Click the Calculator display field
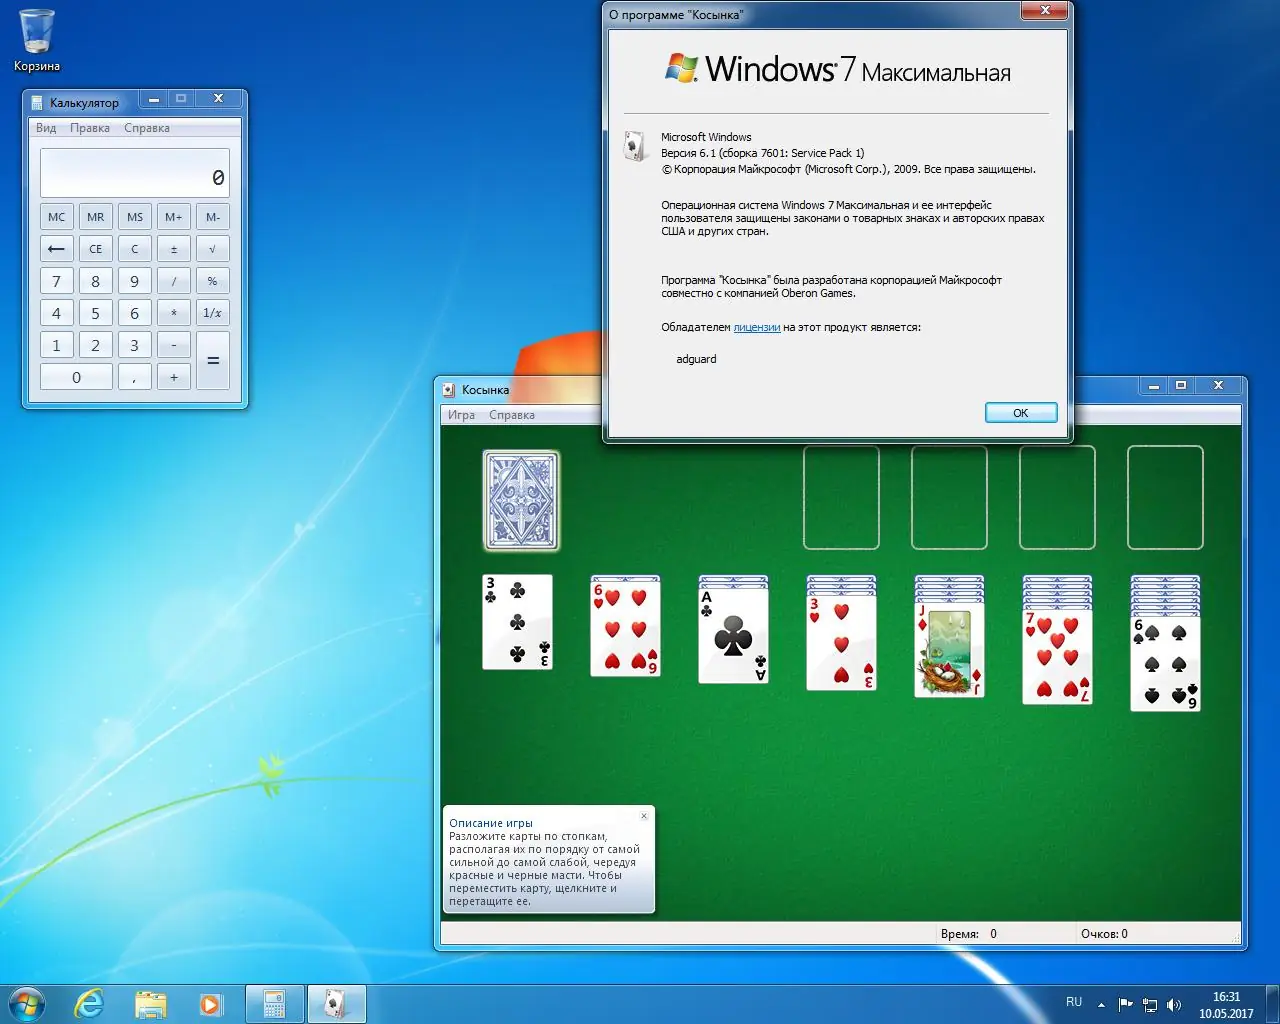 pos(135,173)
